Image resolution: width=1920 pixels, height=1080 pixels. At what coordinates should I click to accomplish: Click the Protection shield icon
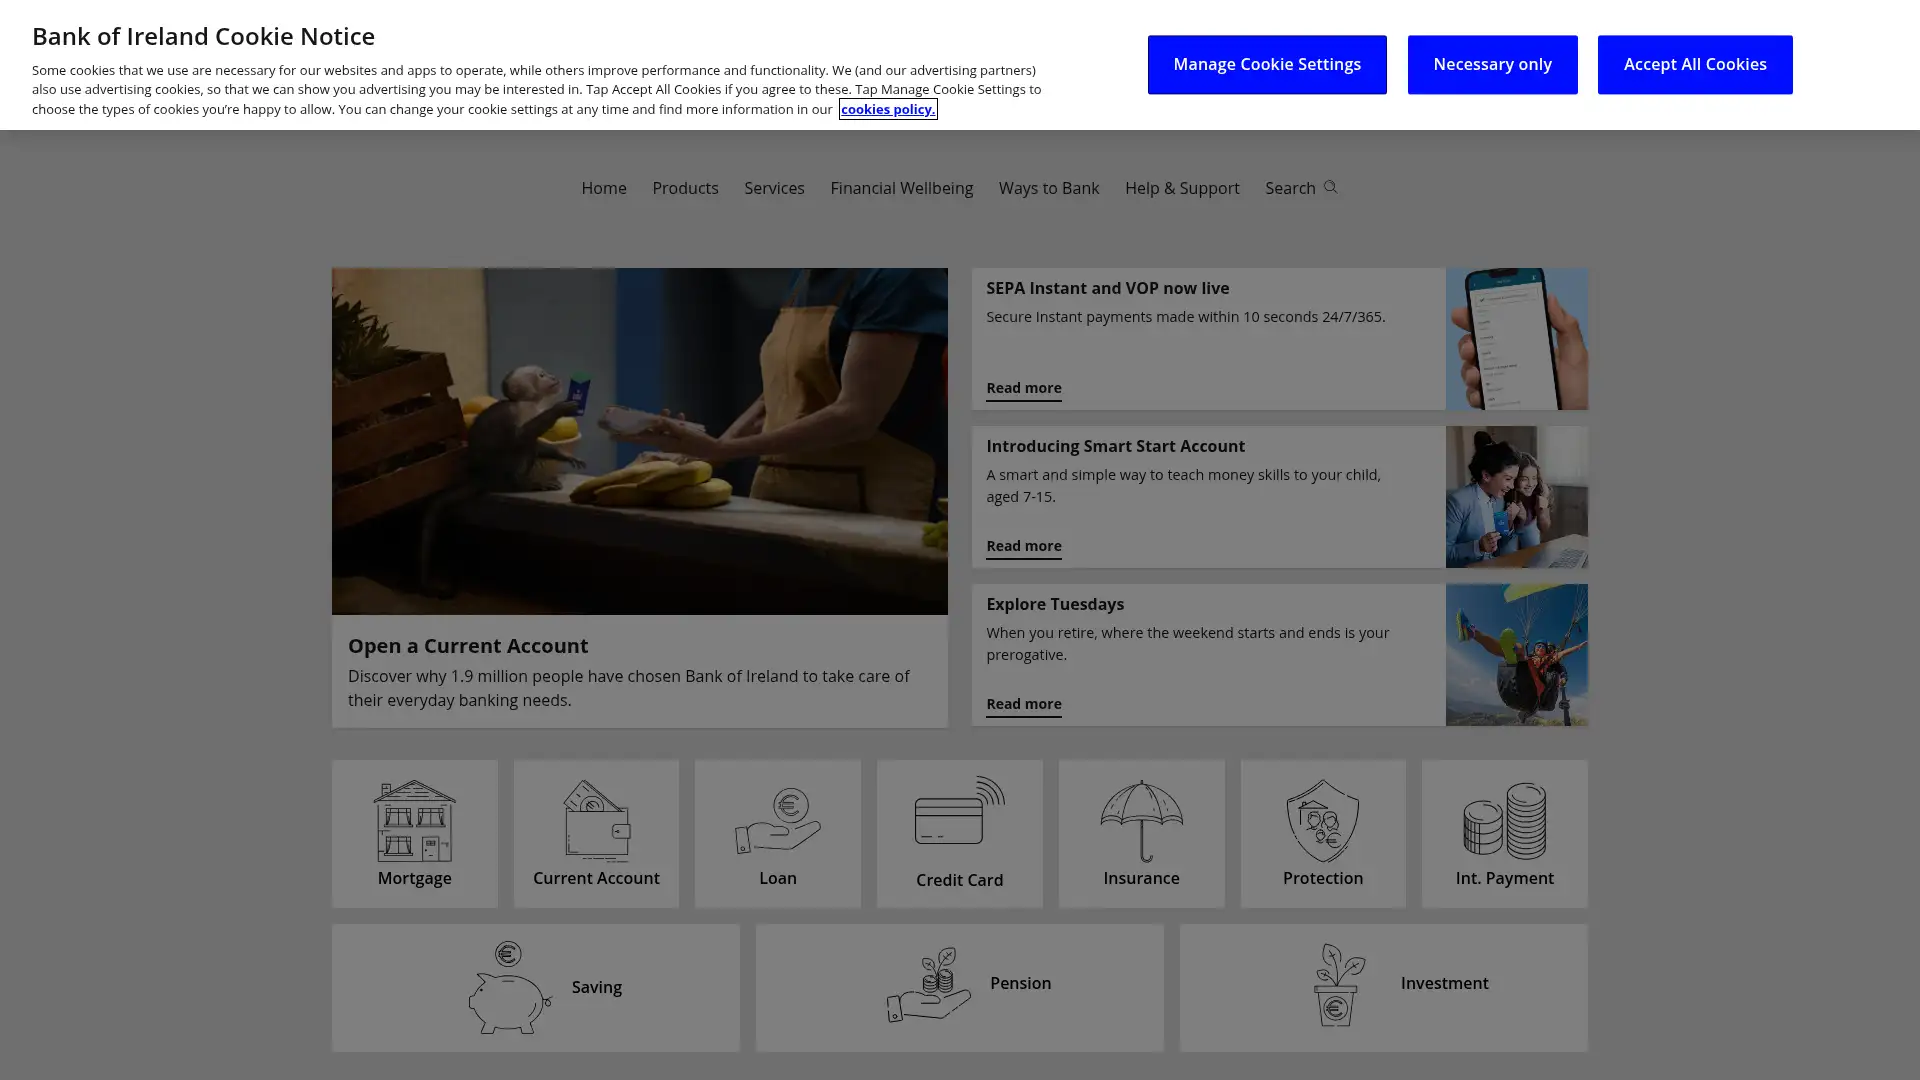point(1323,820)
